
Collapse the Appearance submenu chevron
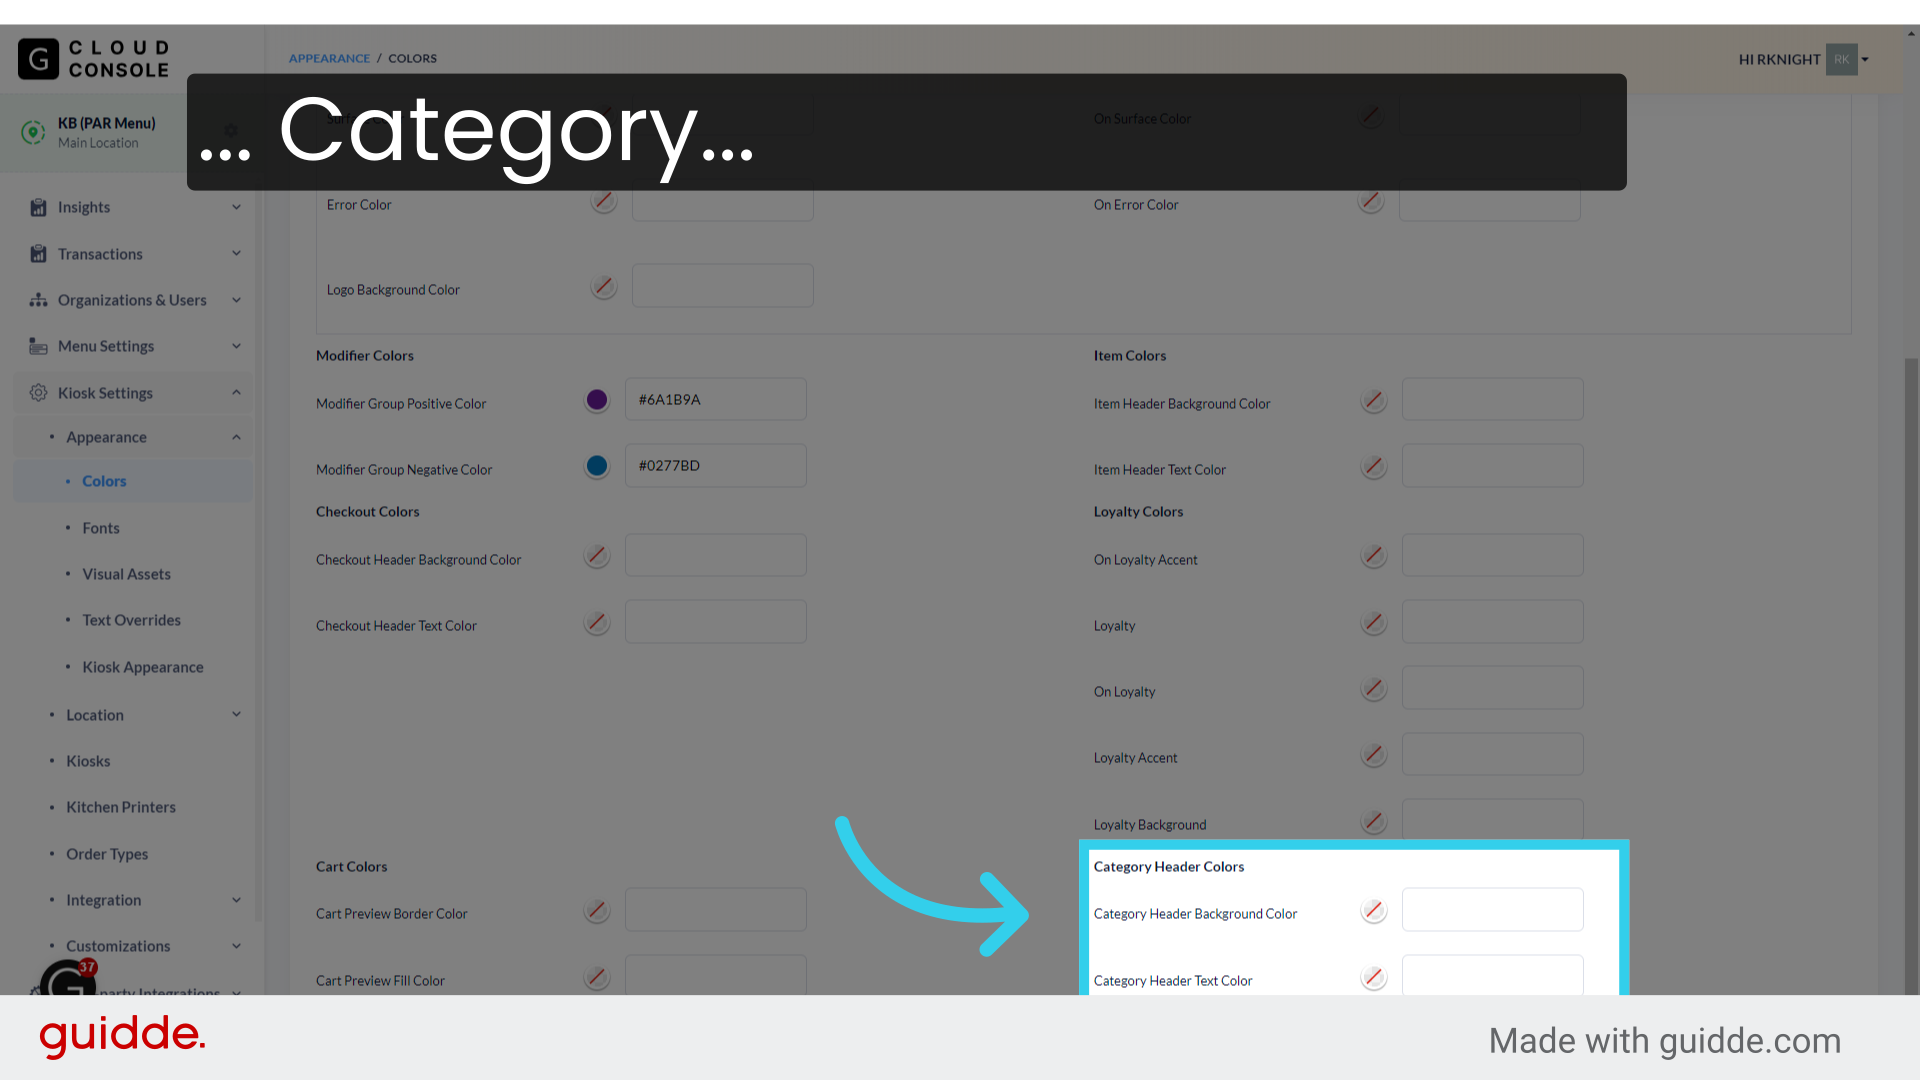[x=237, y=437]
